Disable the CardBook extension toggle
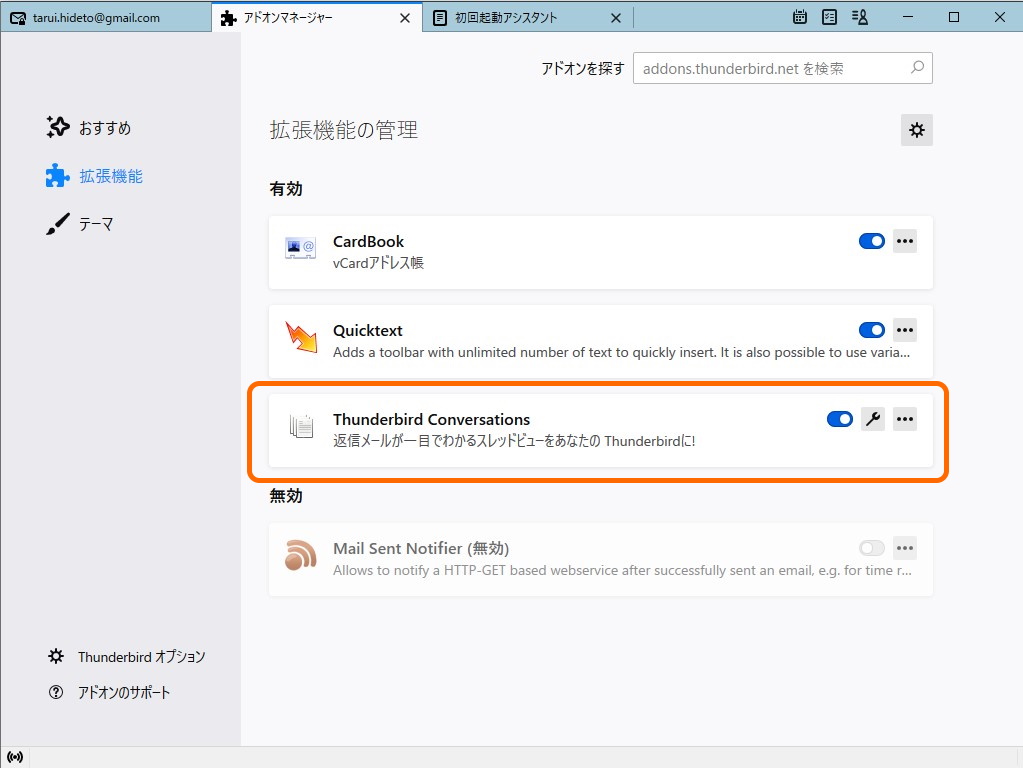Screen dimensions: 1023x768 tap(872, 241)
